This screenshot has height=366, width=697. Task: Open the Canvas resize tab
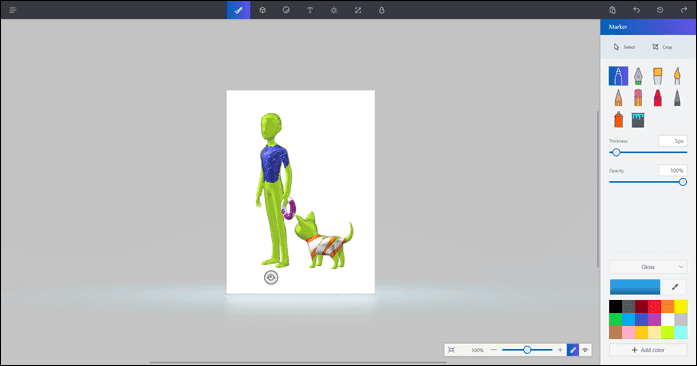point(358,10)
